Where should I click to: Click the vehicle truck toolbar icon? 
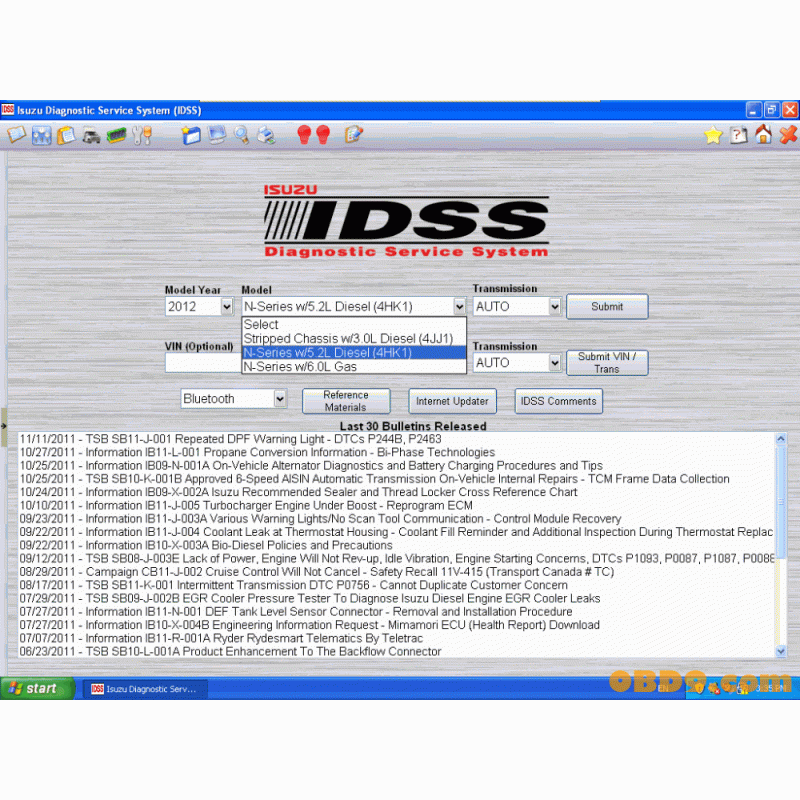click(91, 136)
